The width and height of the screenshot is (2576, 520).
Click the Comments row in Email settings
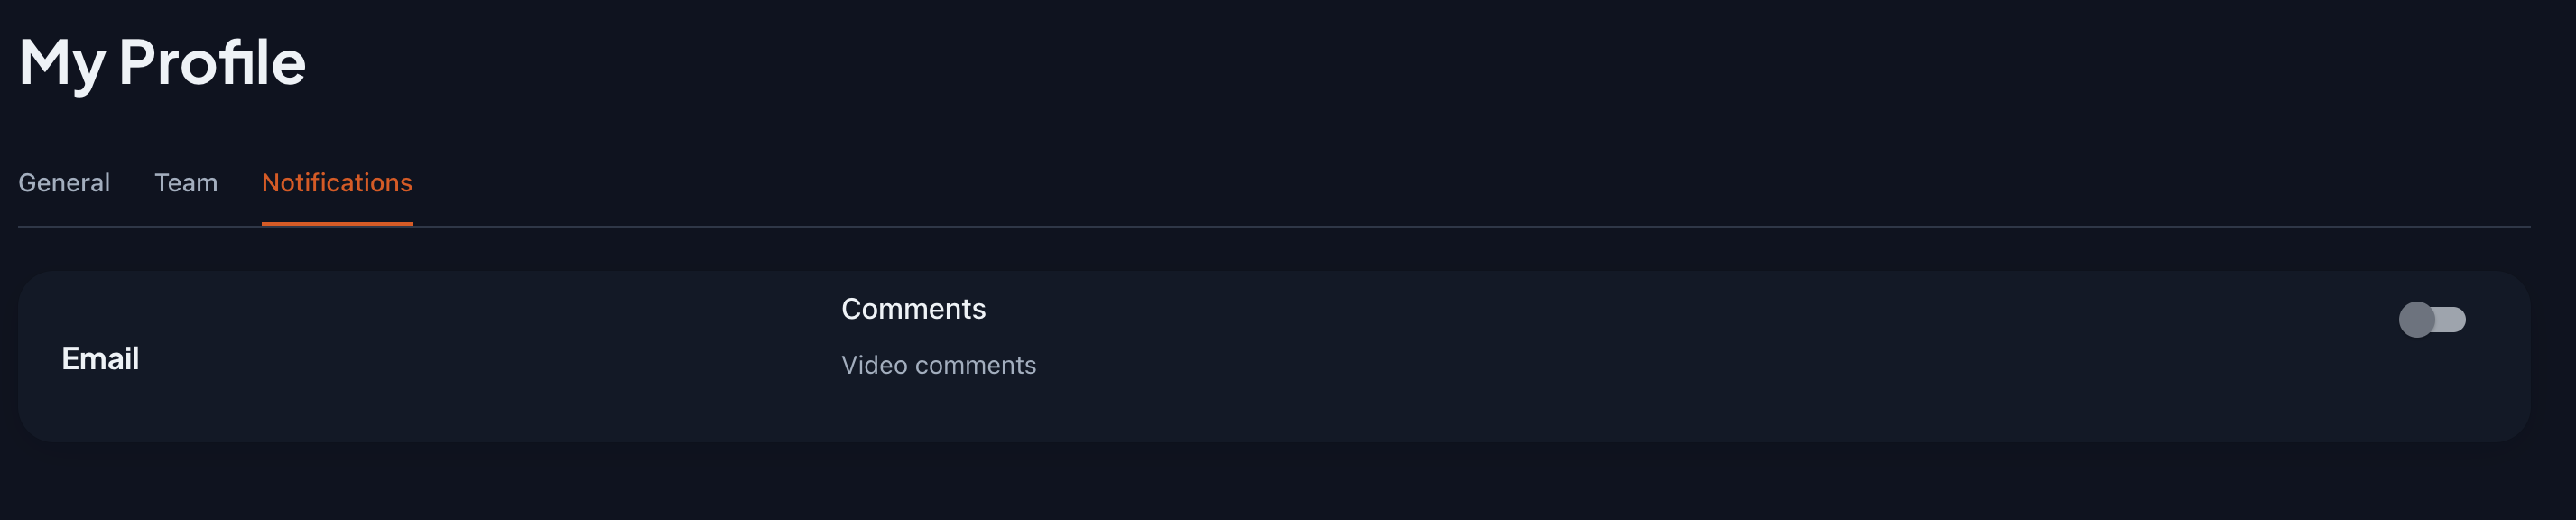point(1200,320)
